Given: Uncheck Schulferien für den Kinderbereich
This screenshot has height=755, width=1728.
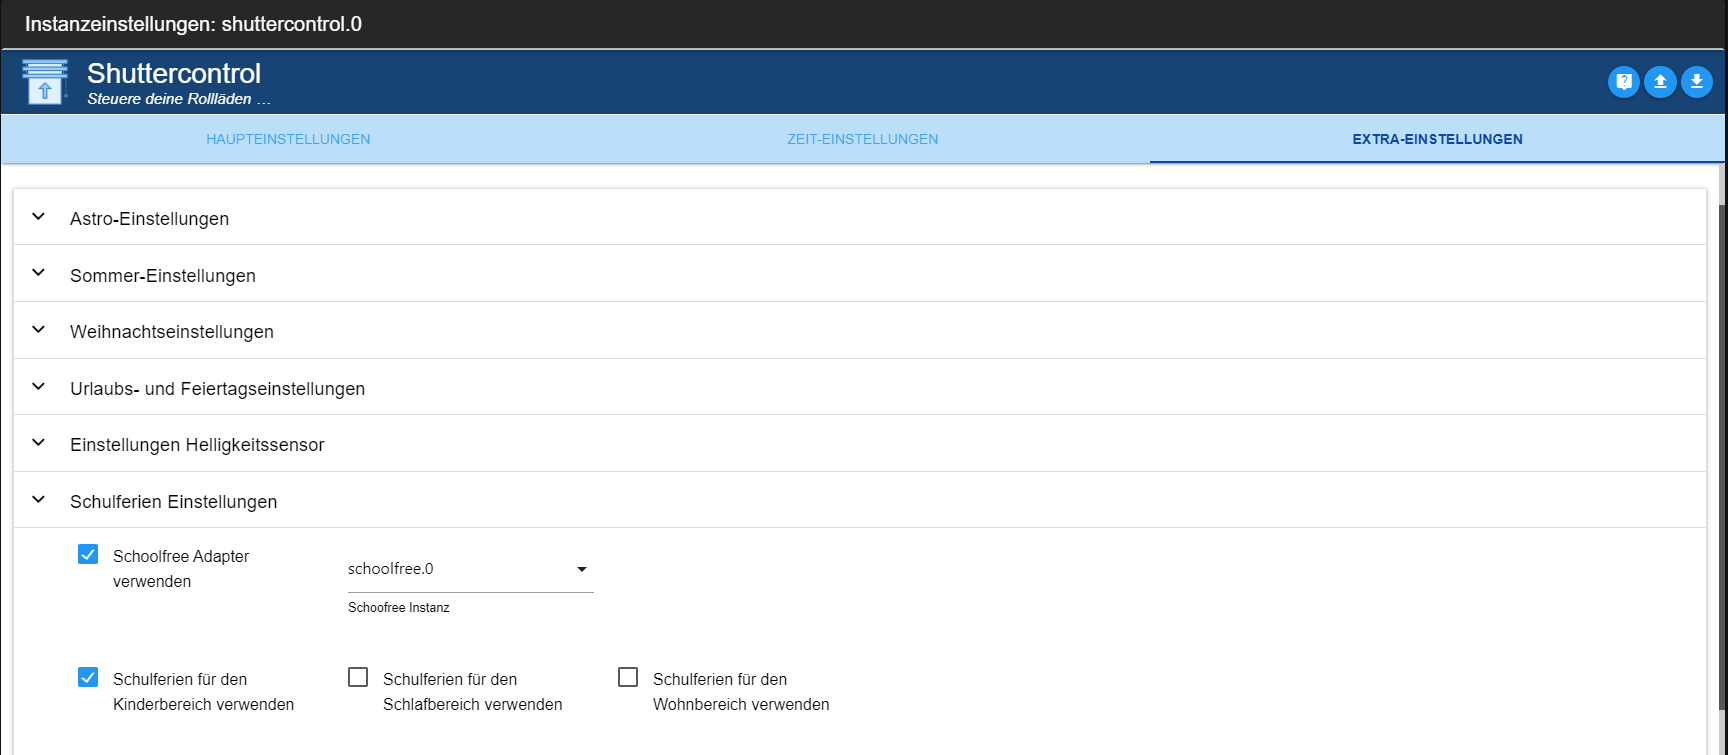Looking at the screenshot, I should (88, 677).
